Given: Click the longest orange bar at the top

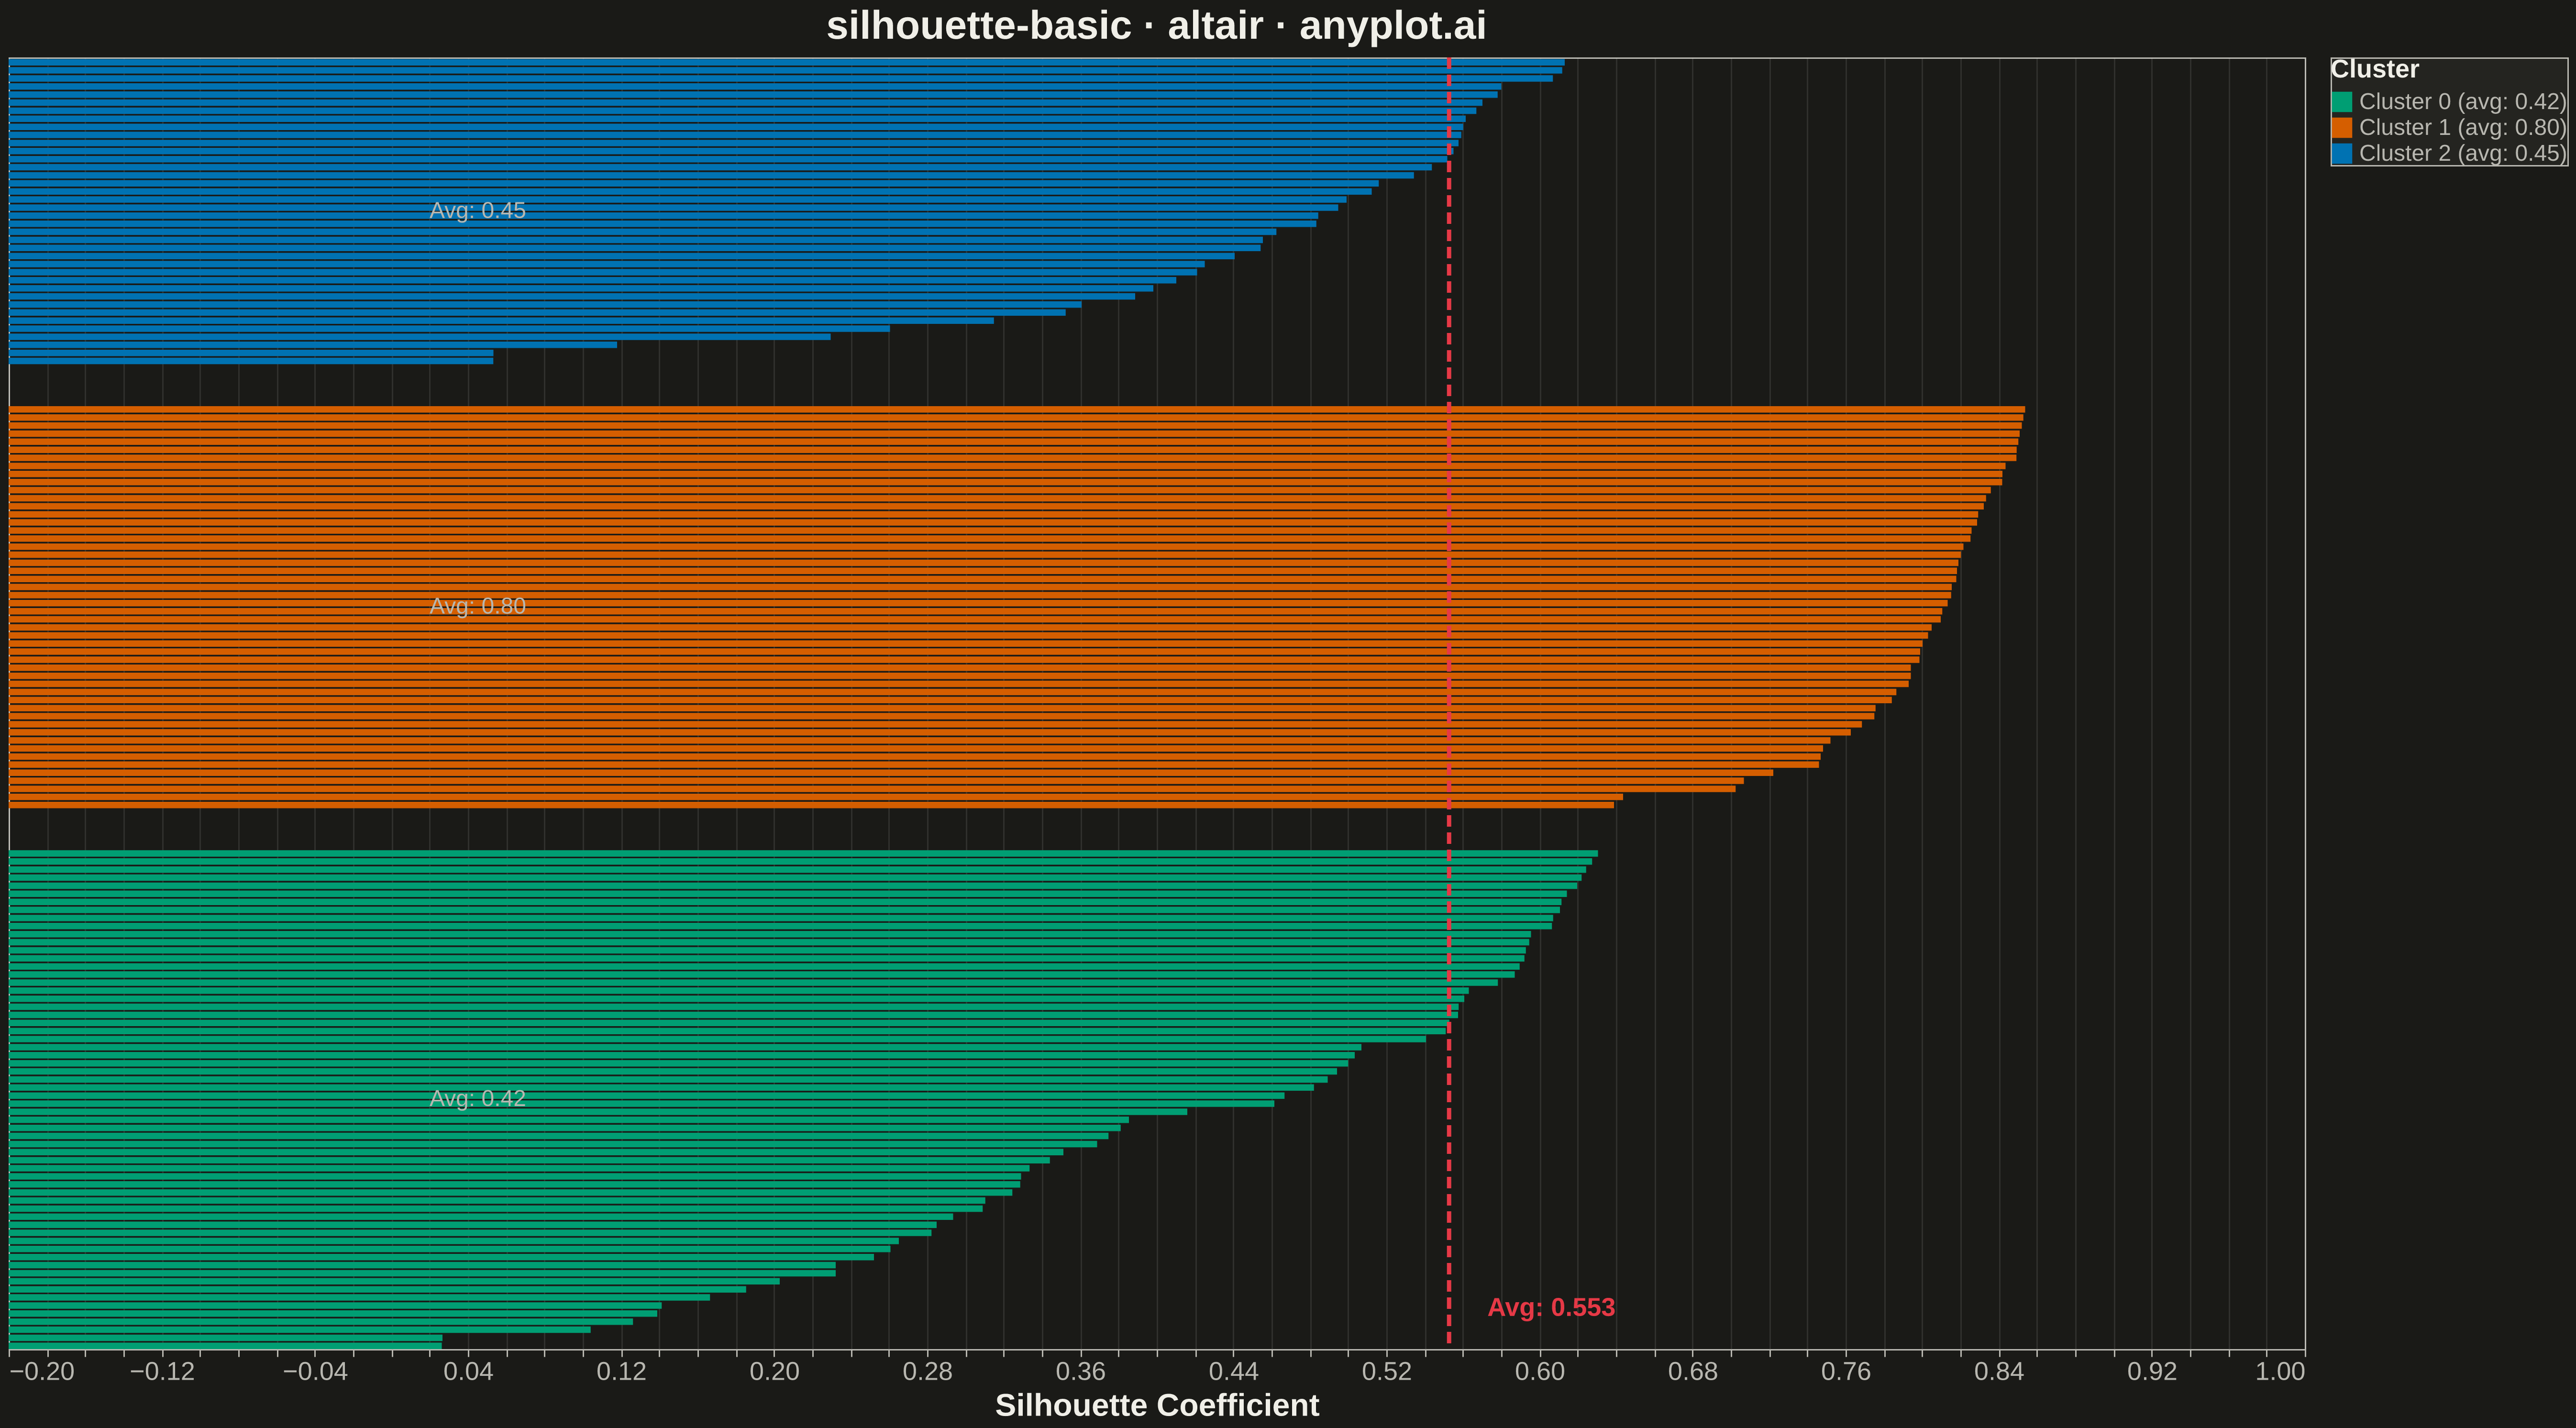Looking at the screenshot, I should [1017, 409].
